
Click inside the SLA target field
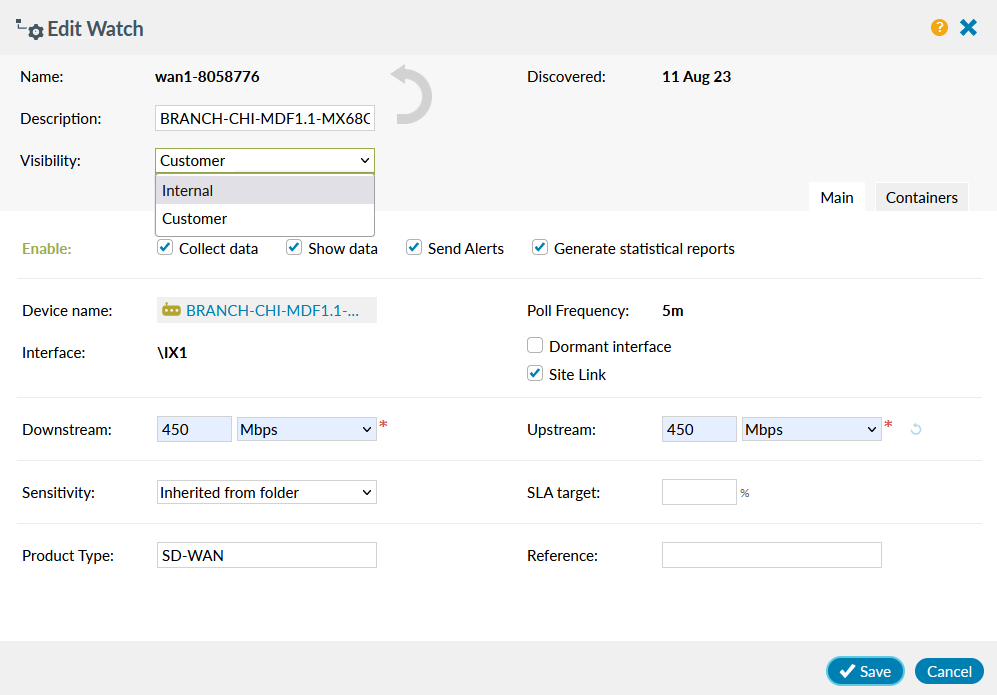tap(697, 492)
